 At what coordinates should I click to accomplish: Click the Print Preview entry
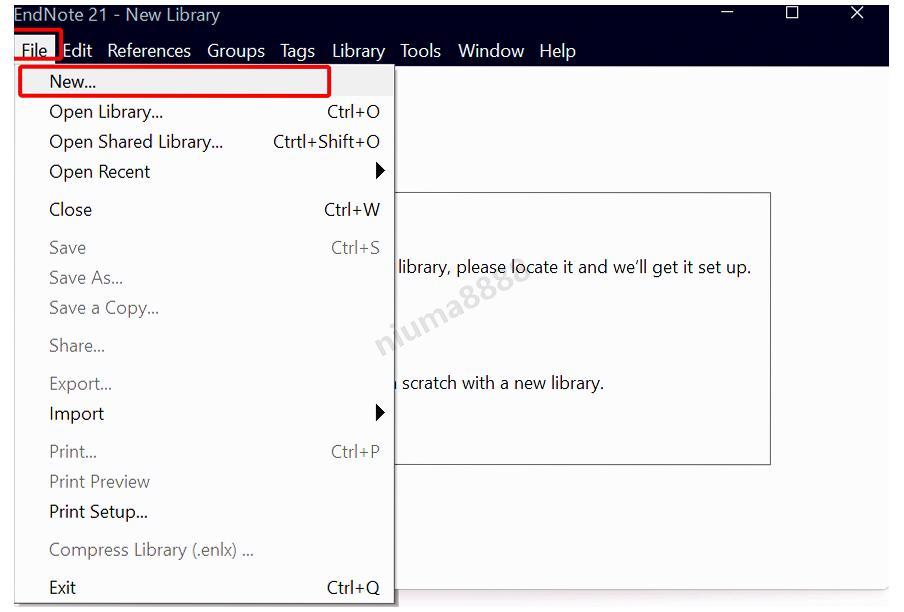click(x=205, y=481)
